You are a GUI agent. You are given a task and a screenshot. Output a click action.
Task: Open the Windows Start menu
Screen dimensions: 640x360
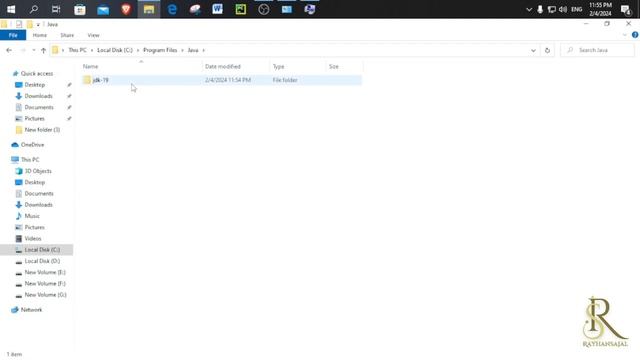11,9
